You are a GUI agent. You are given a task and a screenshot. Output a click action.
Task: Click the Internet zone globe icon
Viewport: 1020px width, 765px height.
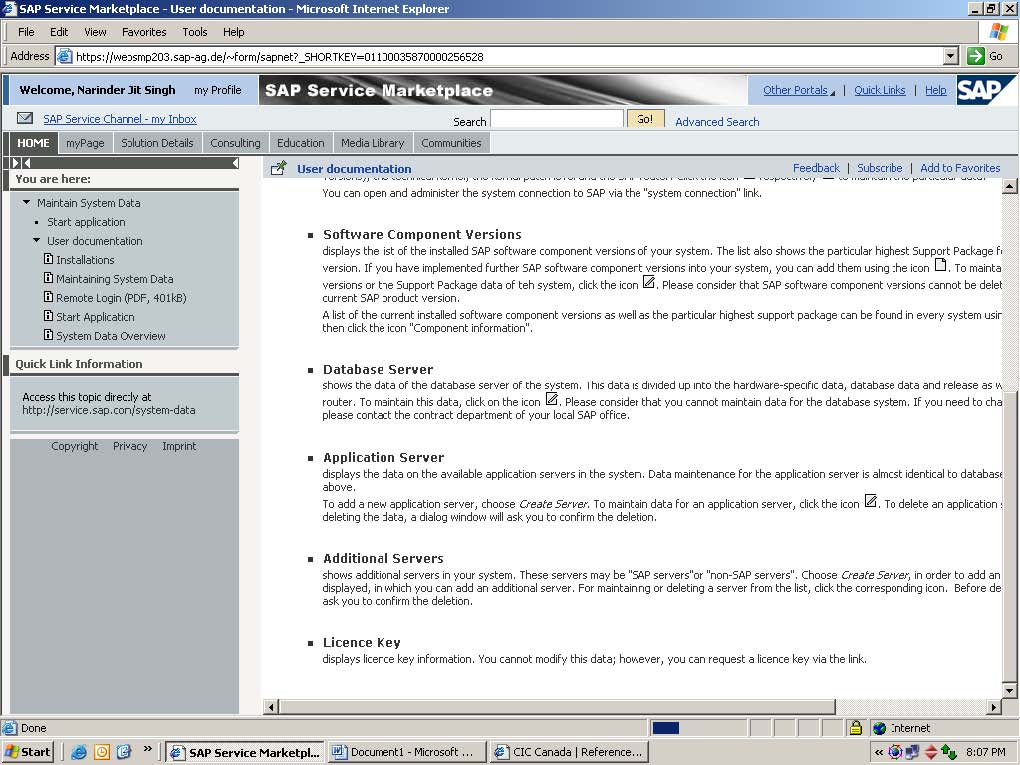click(x=879, y=727)
